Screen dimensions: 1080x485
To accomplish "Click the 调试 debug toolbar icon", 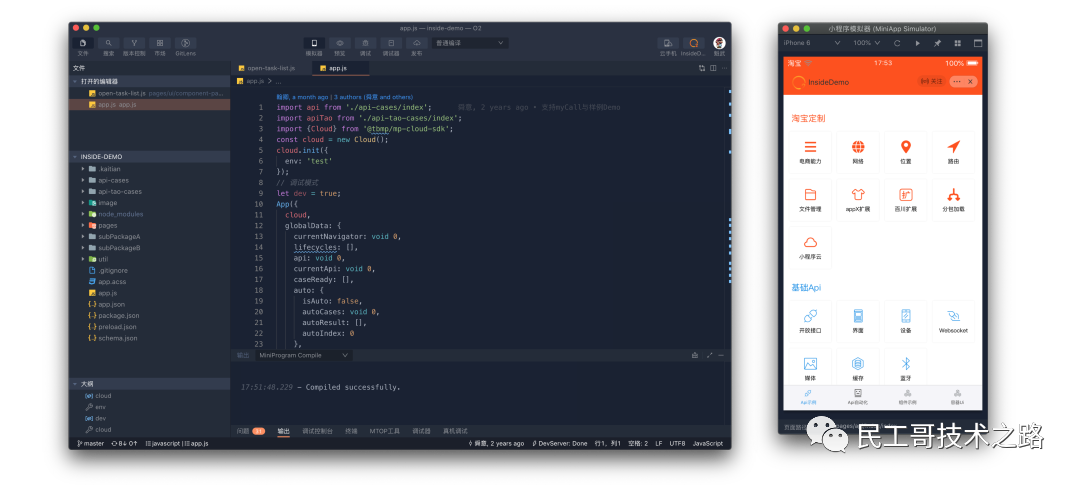I will pyautogui.click(x=365, y=43).
